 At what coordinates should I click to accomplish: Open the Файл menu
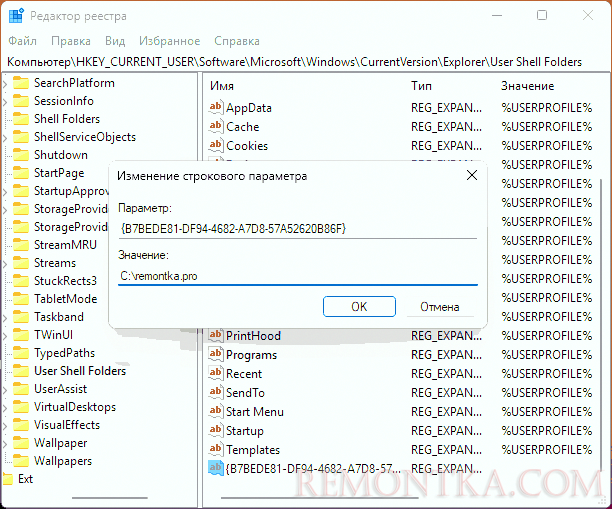point(23,41)
